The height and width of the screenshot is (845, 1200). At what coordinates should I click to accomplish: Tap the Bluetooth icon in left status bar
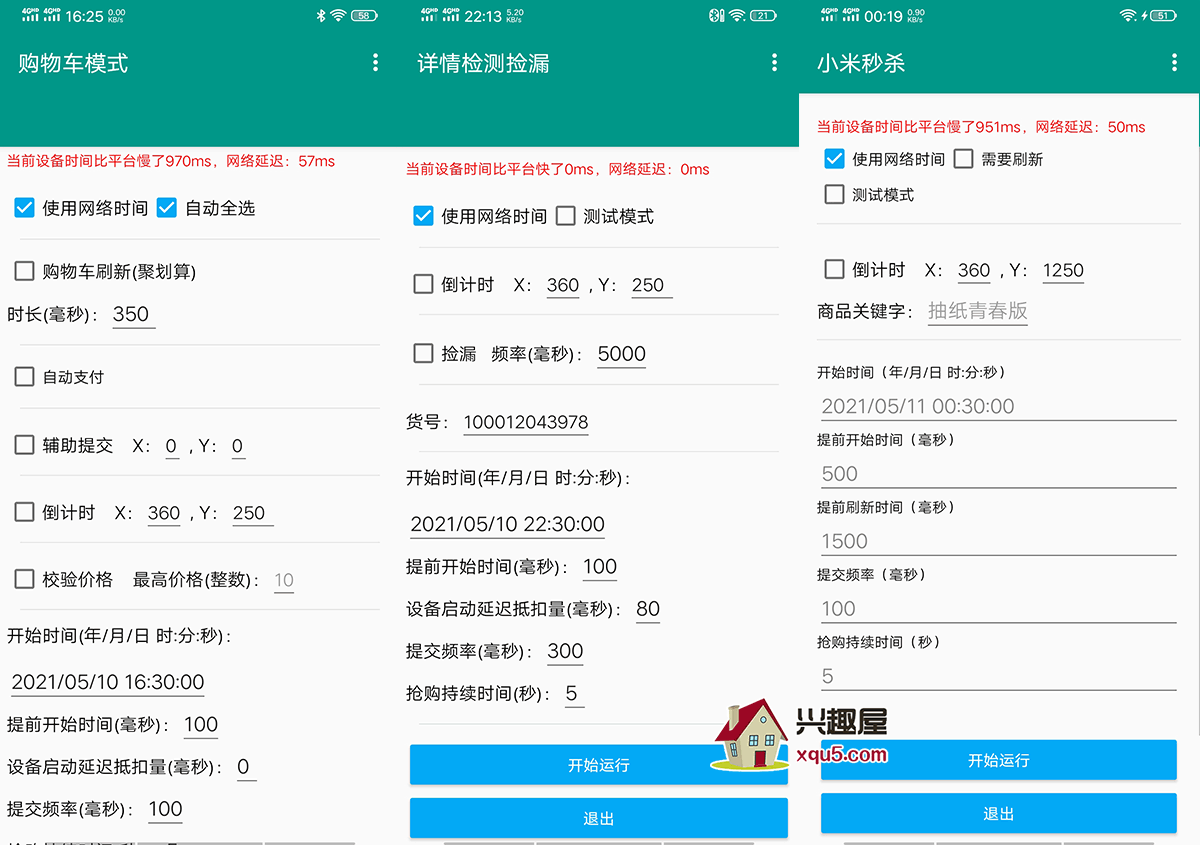(x=320, y=15)
